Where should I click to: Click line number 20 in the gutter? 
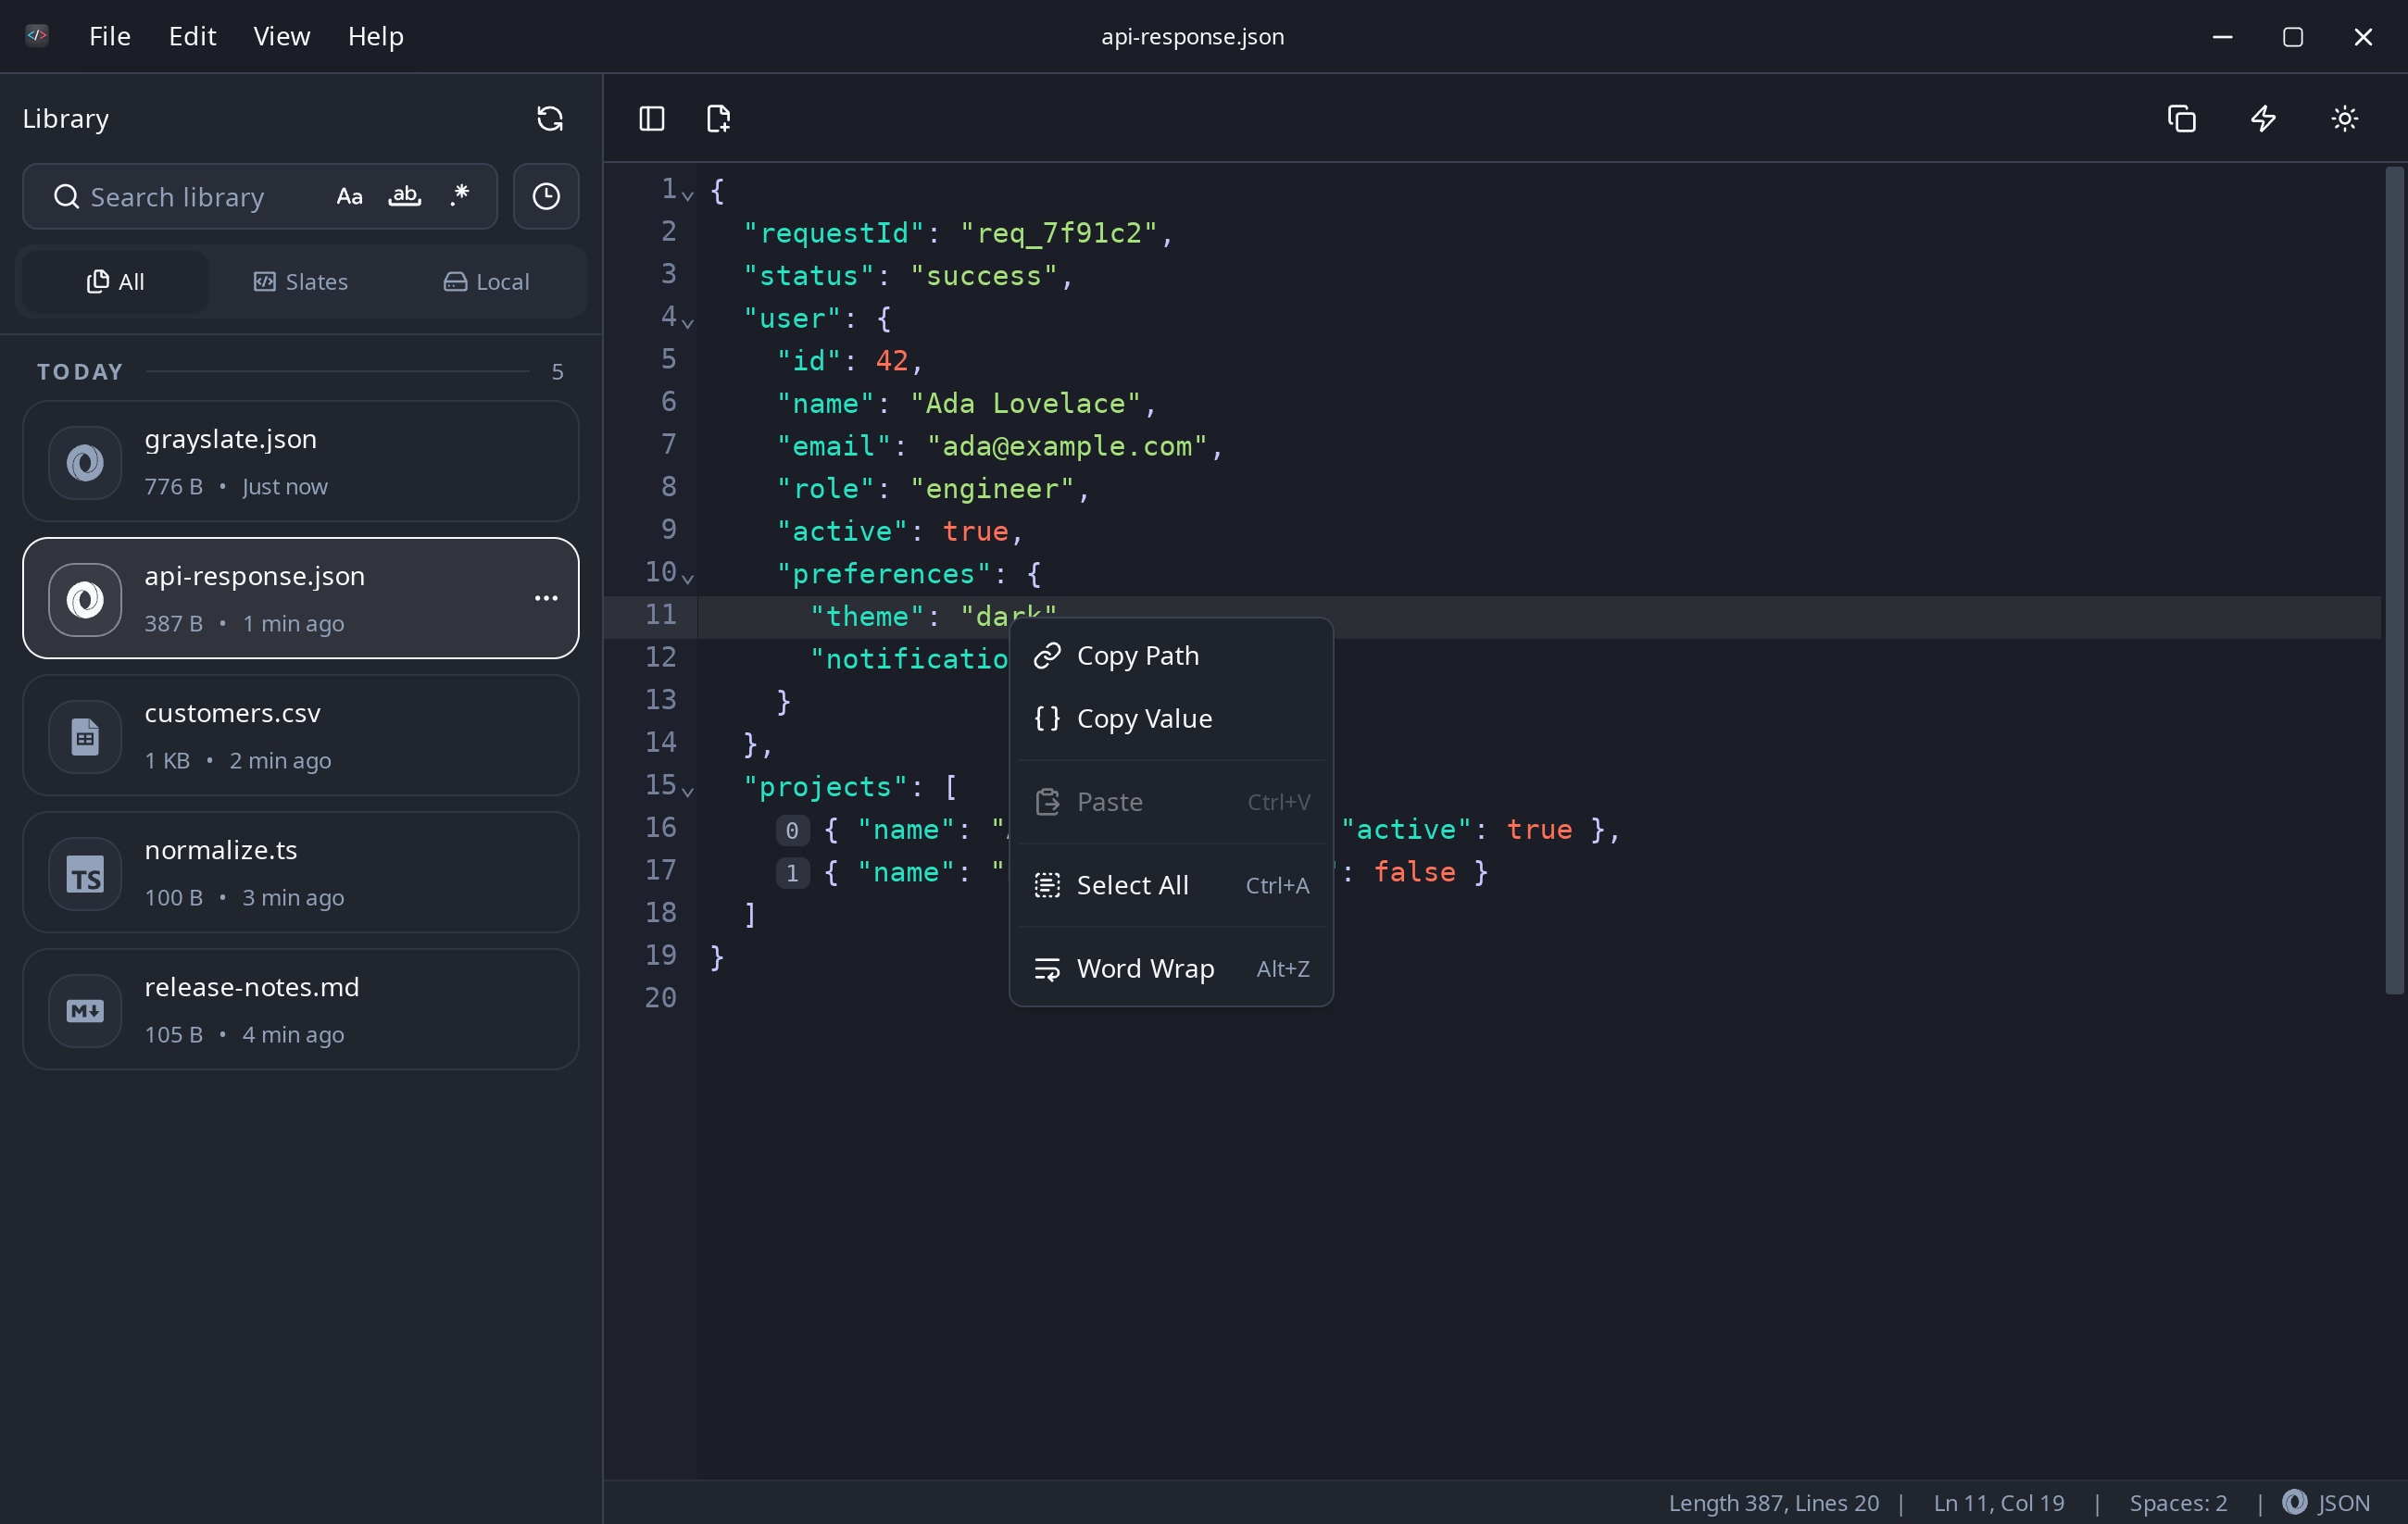[660, 999]
